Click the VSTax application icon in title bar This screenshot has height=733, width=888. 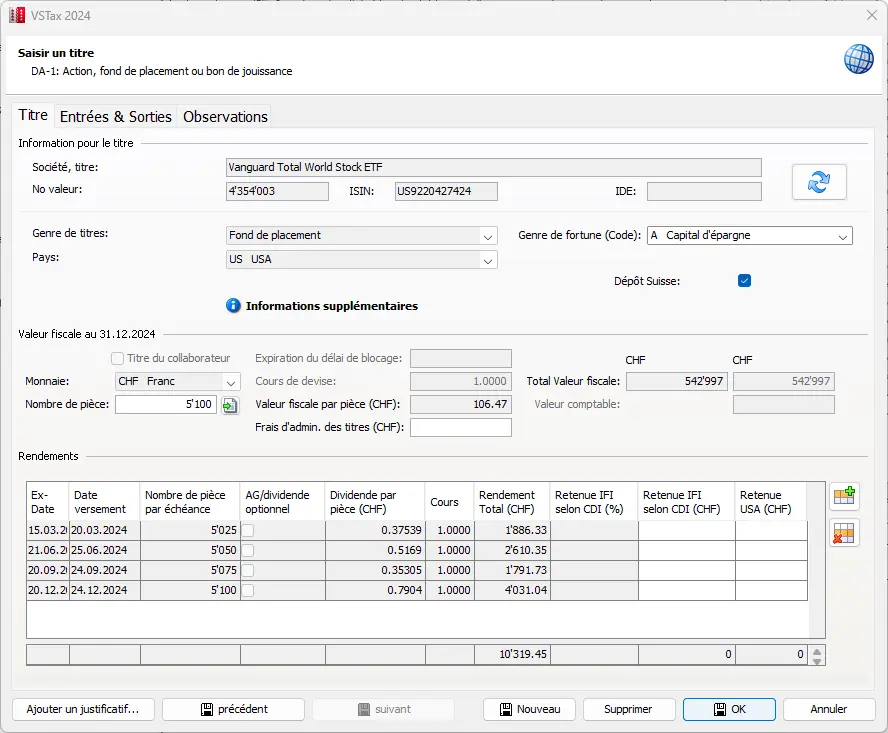pyautogui.click(x=17, y=15)
